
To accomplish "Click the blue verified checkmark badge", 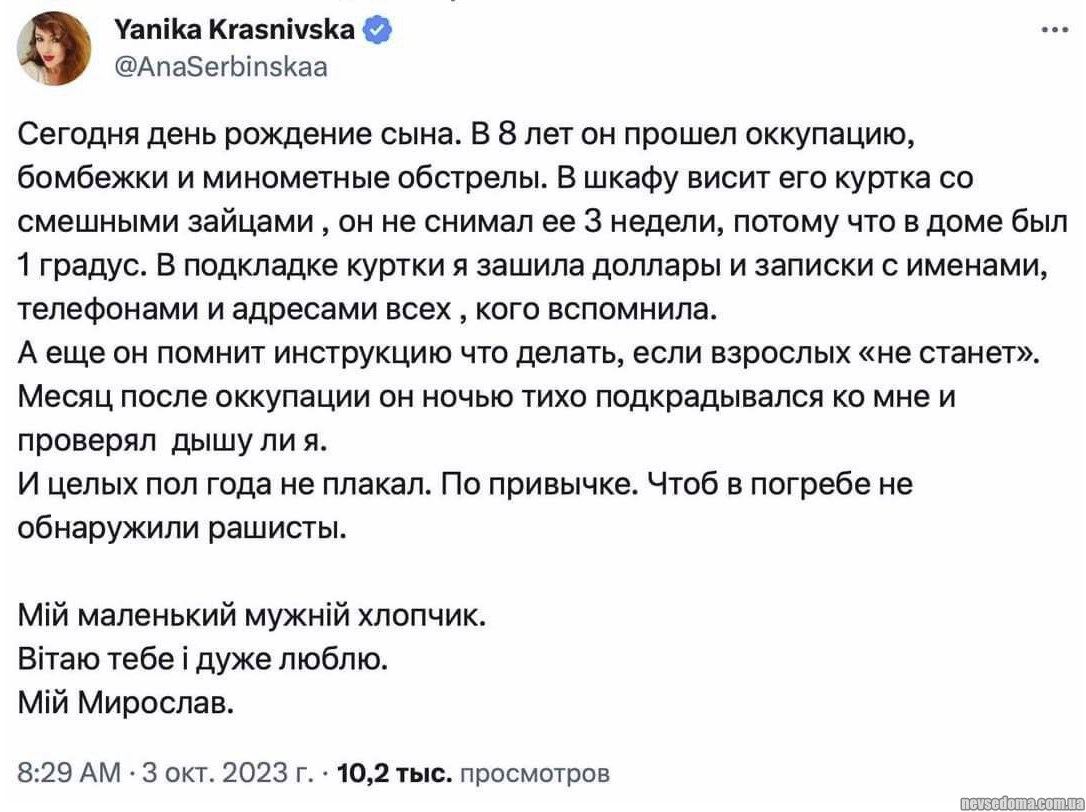I will 376,30.
